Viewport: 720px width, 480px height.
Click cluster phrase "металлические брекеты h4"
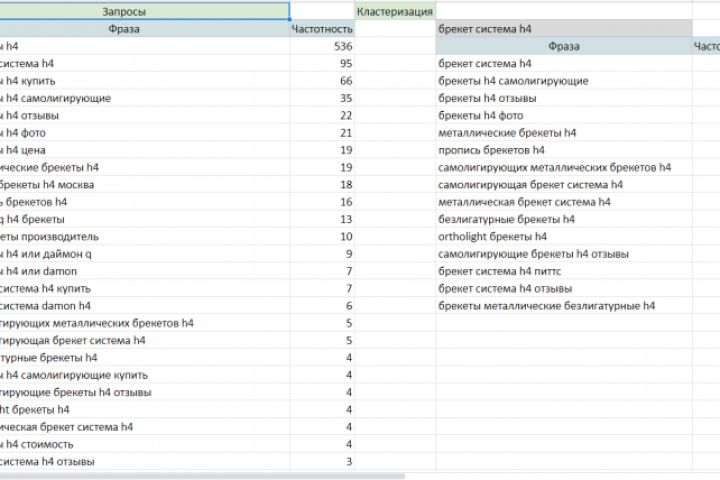click(x=564, y=133)
